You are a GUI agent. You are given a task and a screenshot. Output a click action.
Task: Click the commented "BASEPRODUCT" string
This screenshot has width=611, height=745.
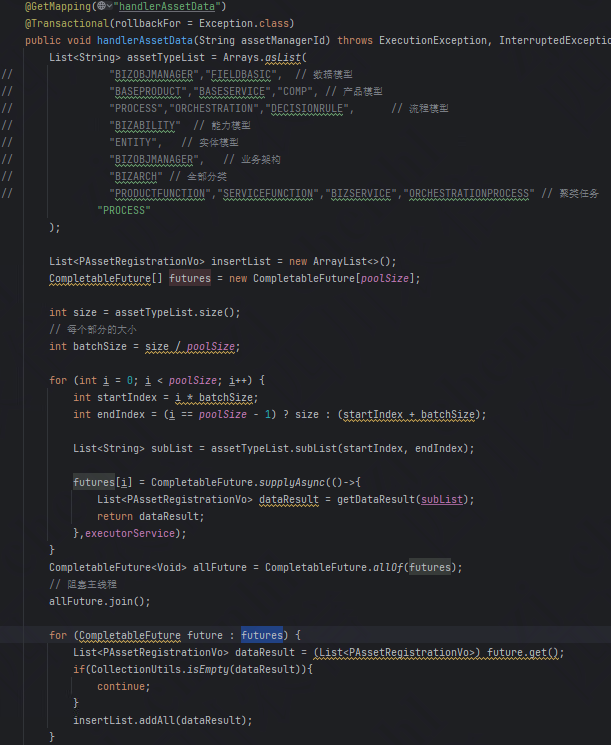pos(148,91)
